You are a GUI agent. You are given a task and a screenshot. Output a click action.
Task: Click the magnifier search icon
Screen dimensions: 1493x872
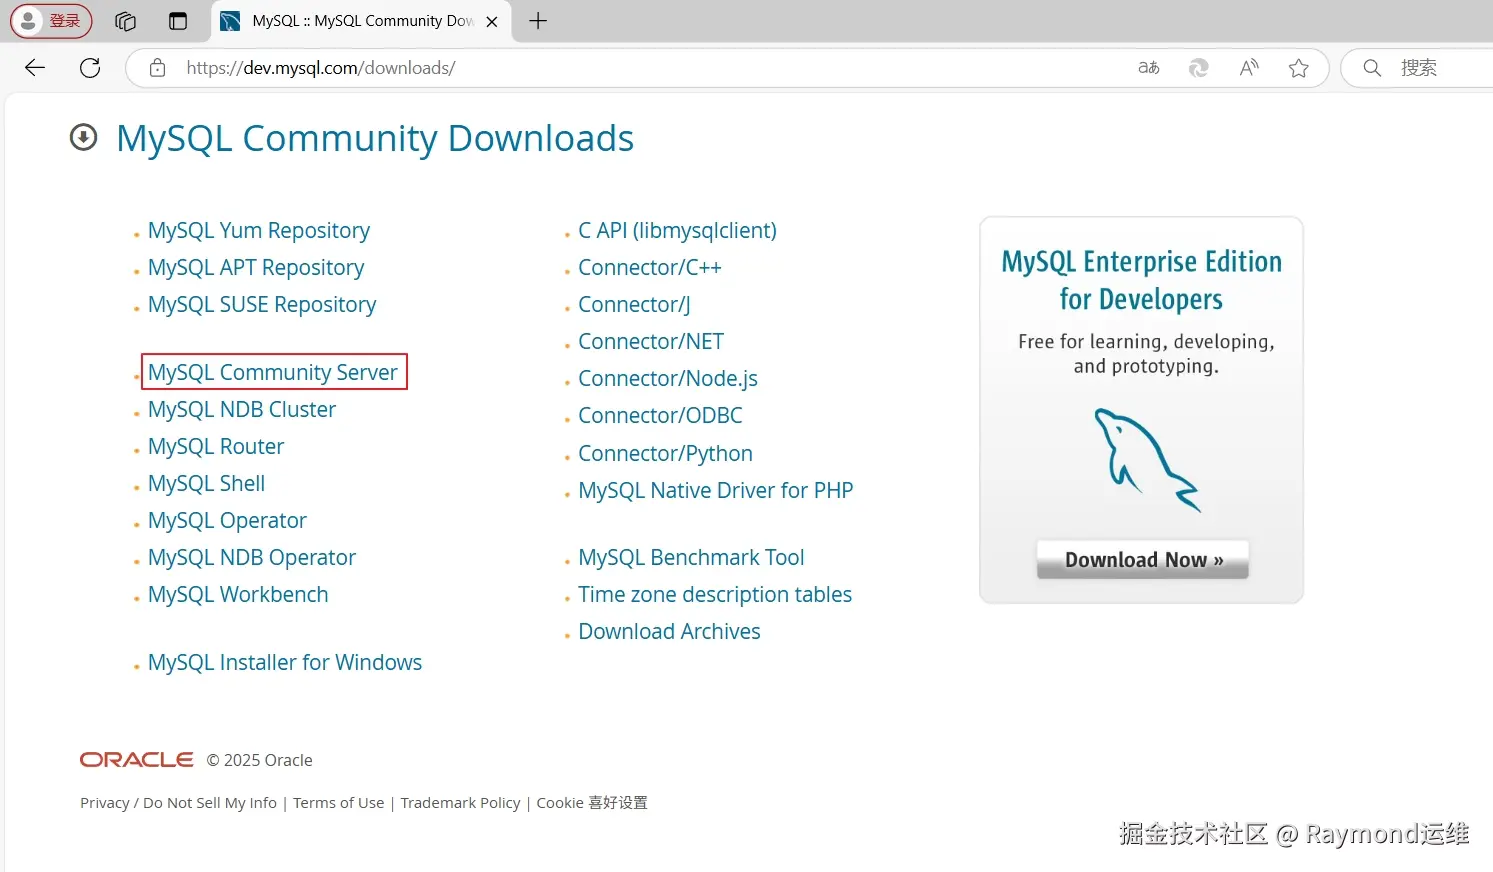(1372, 68)
